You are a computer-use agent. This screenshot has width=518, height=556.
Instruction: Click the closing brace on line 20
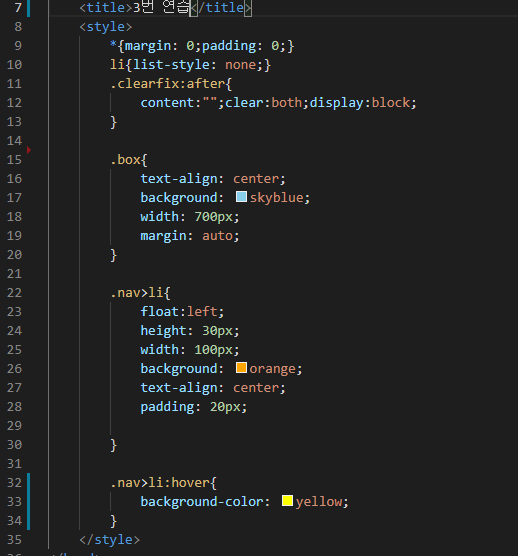[x=113, y=255]
